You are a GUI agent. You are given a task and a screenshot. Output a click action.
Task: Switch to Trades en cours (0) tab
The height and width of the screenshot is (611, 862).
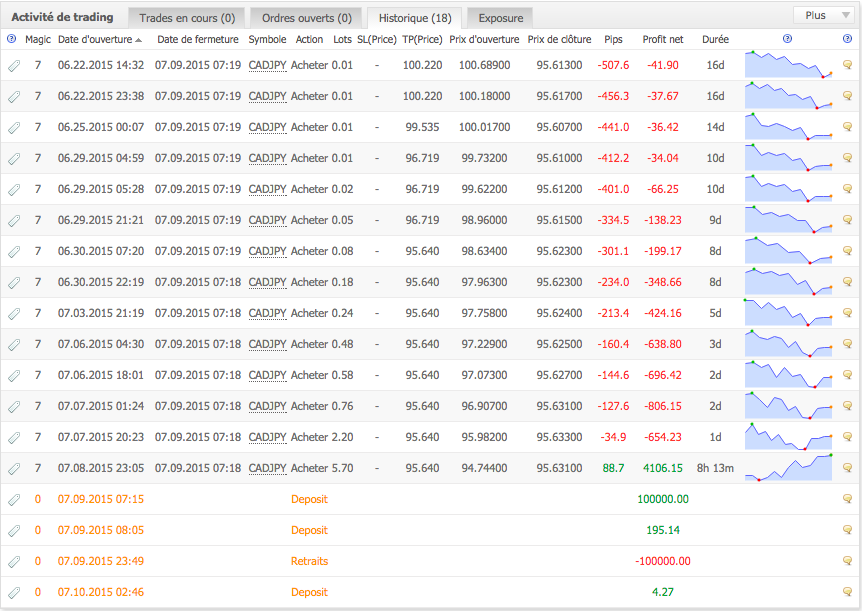pos(187,18)
